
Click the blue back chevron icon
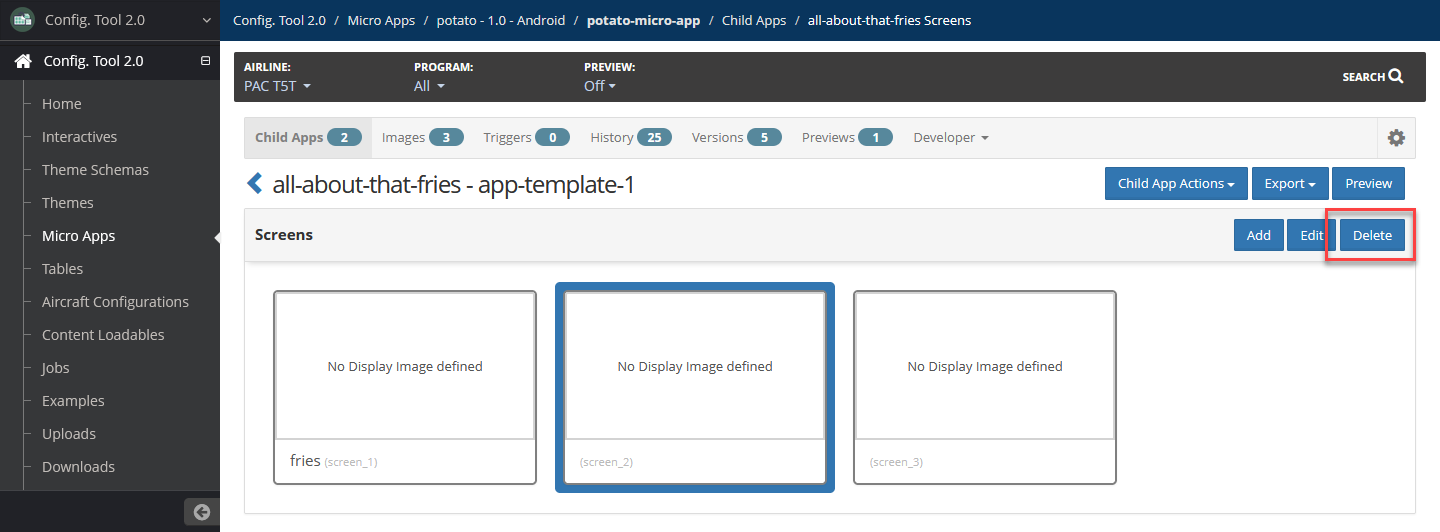(254, 183)
